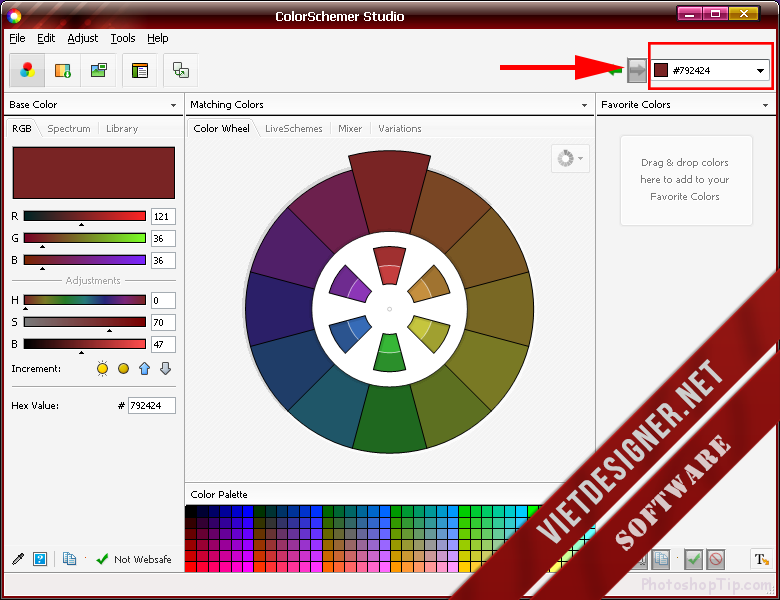The width and height of the screenshot is (780, 600).
Task: Click the Favorite Colors drag and drop area
Action: [x=686, y=180]
